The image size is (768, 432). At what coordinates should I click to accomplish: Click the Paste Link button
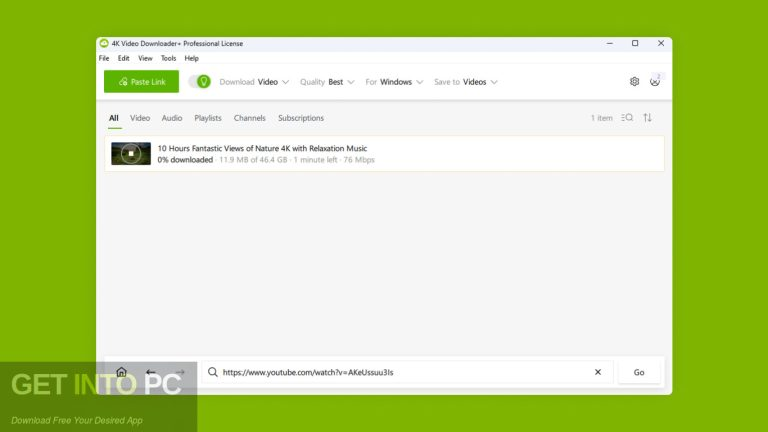click(x=141, y=82)
